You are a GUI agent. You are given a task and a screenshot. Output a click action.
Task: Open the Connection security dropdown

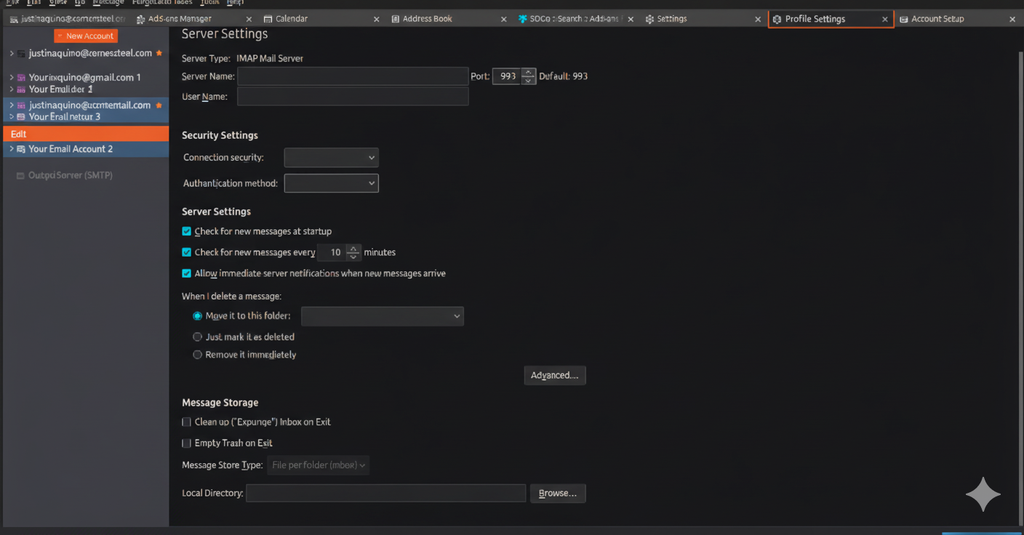tap(331, 157)
